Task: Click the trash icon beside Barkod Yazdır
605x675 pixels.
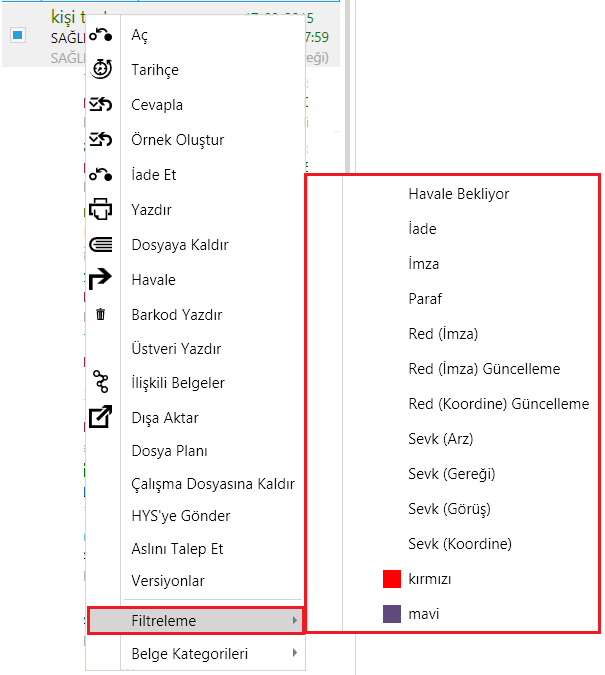Action: [x=100, y=314]
